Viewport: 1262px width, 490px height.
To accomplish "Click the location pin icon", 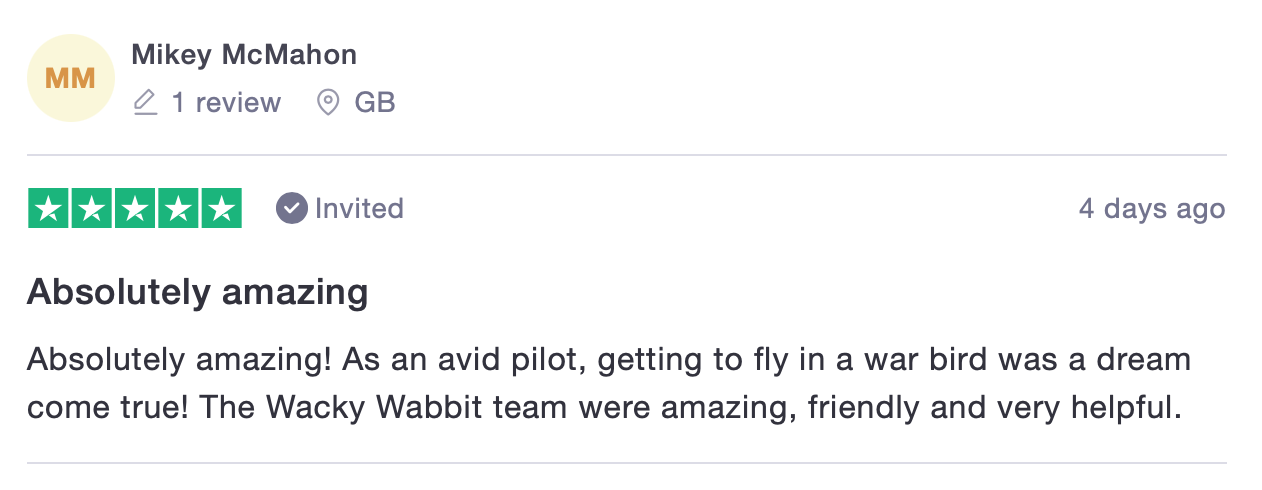I will pos(327,102).
